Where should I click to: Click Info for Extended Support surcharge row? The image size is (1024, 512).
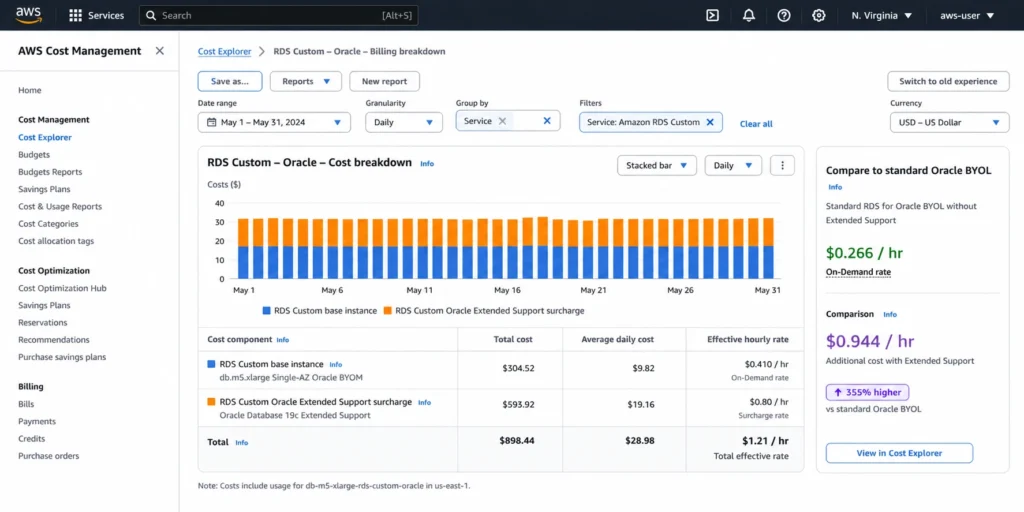pos(424,402)
